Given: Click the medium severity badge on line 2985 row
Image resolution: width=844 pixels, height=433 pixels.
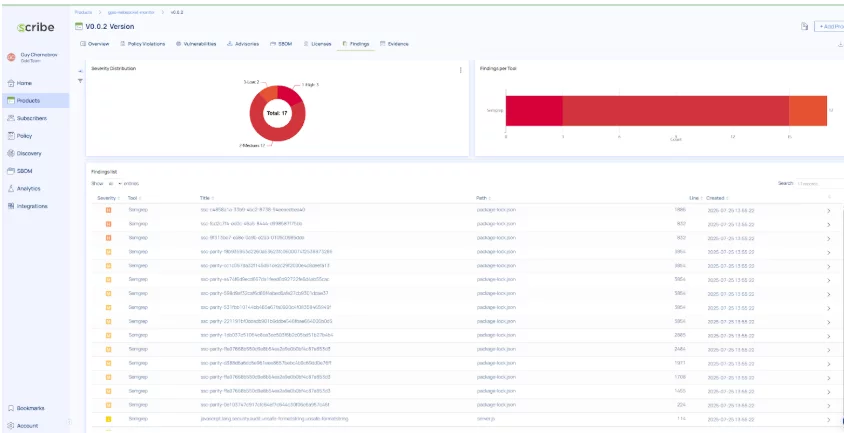Looking at the screenshot, I should 108,335.
